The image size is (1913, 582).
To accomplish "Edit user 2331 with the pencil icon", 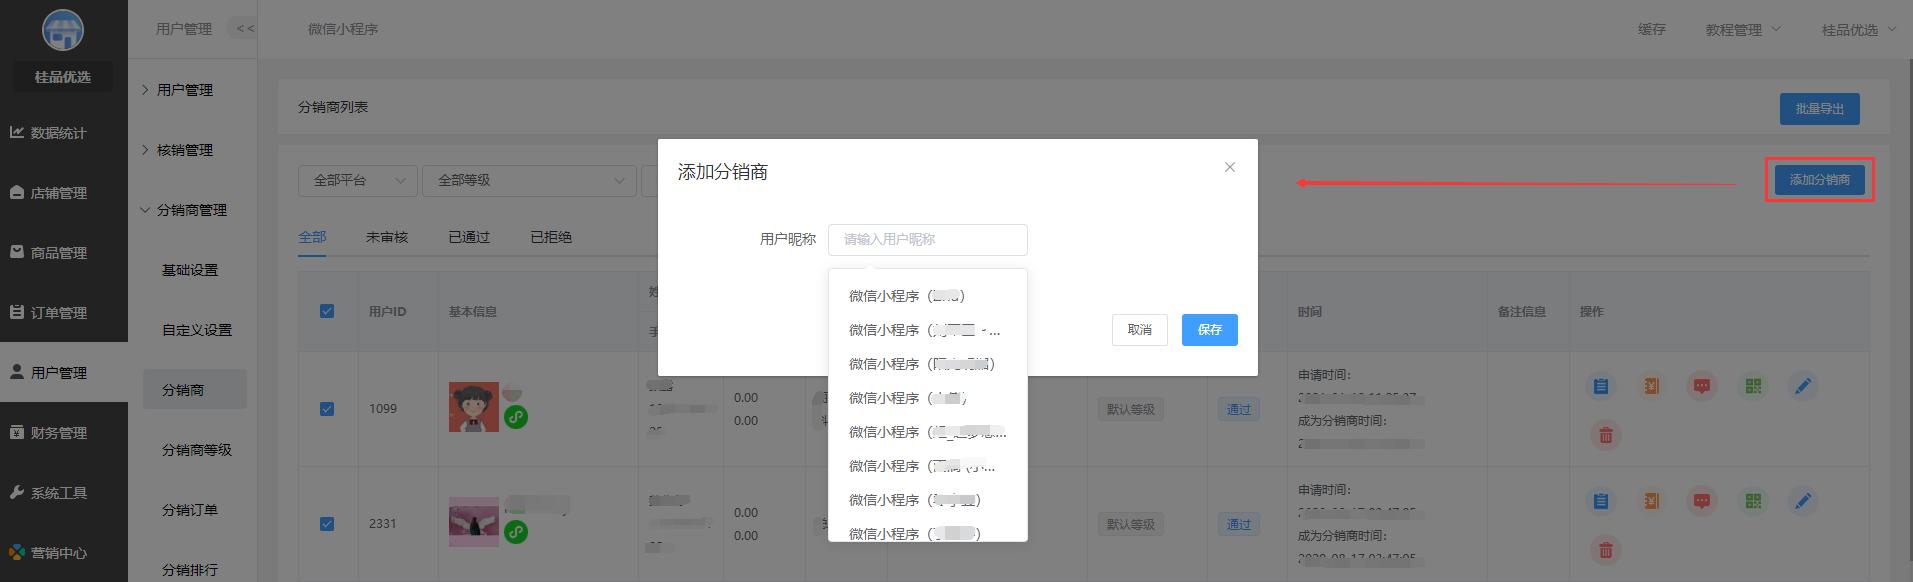I will [x=1803, y=501].
